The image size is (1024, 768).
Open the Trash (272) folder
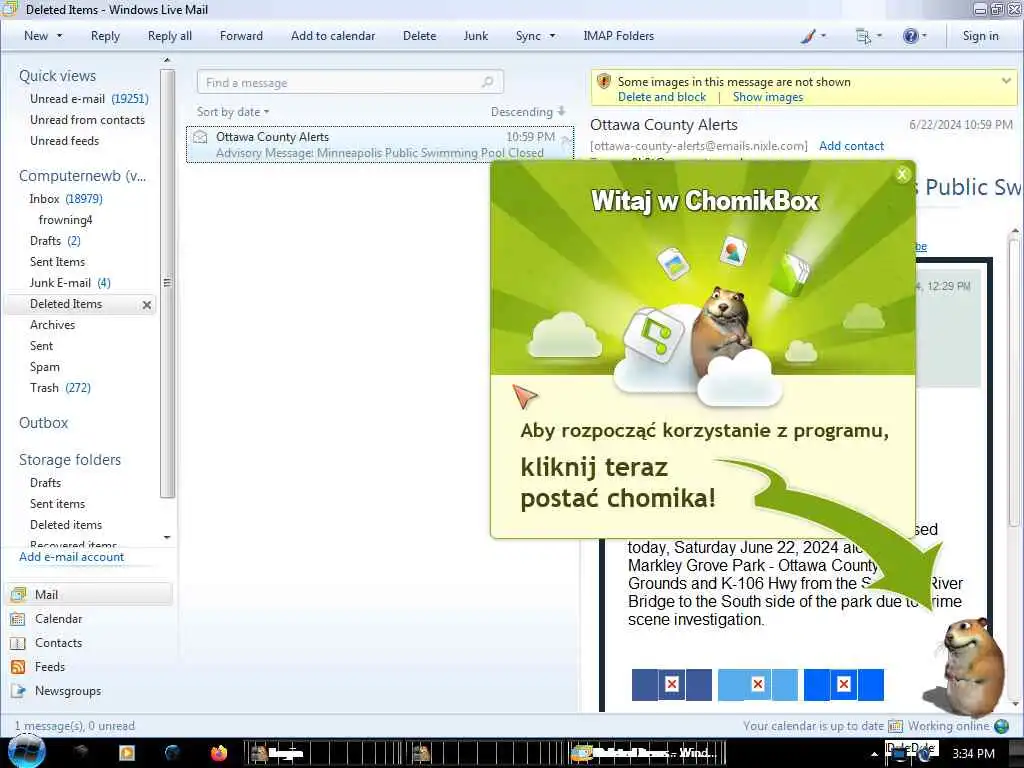[x=60, y=388]
